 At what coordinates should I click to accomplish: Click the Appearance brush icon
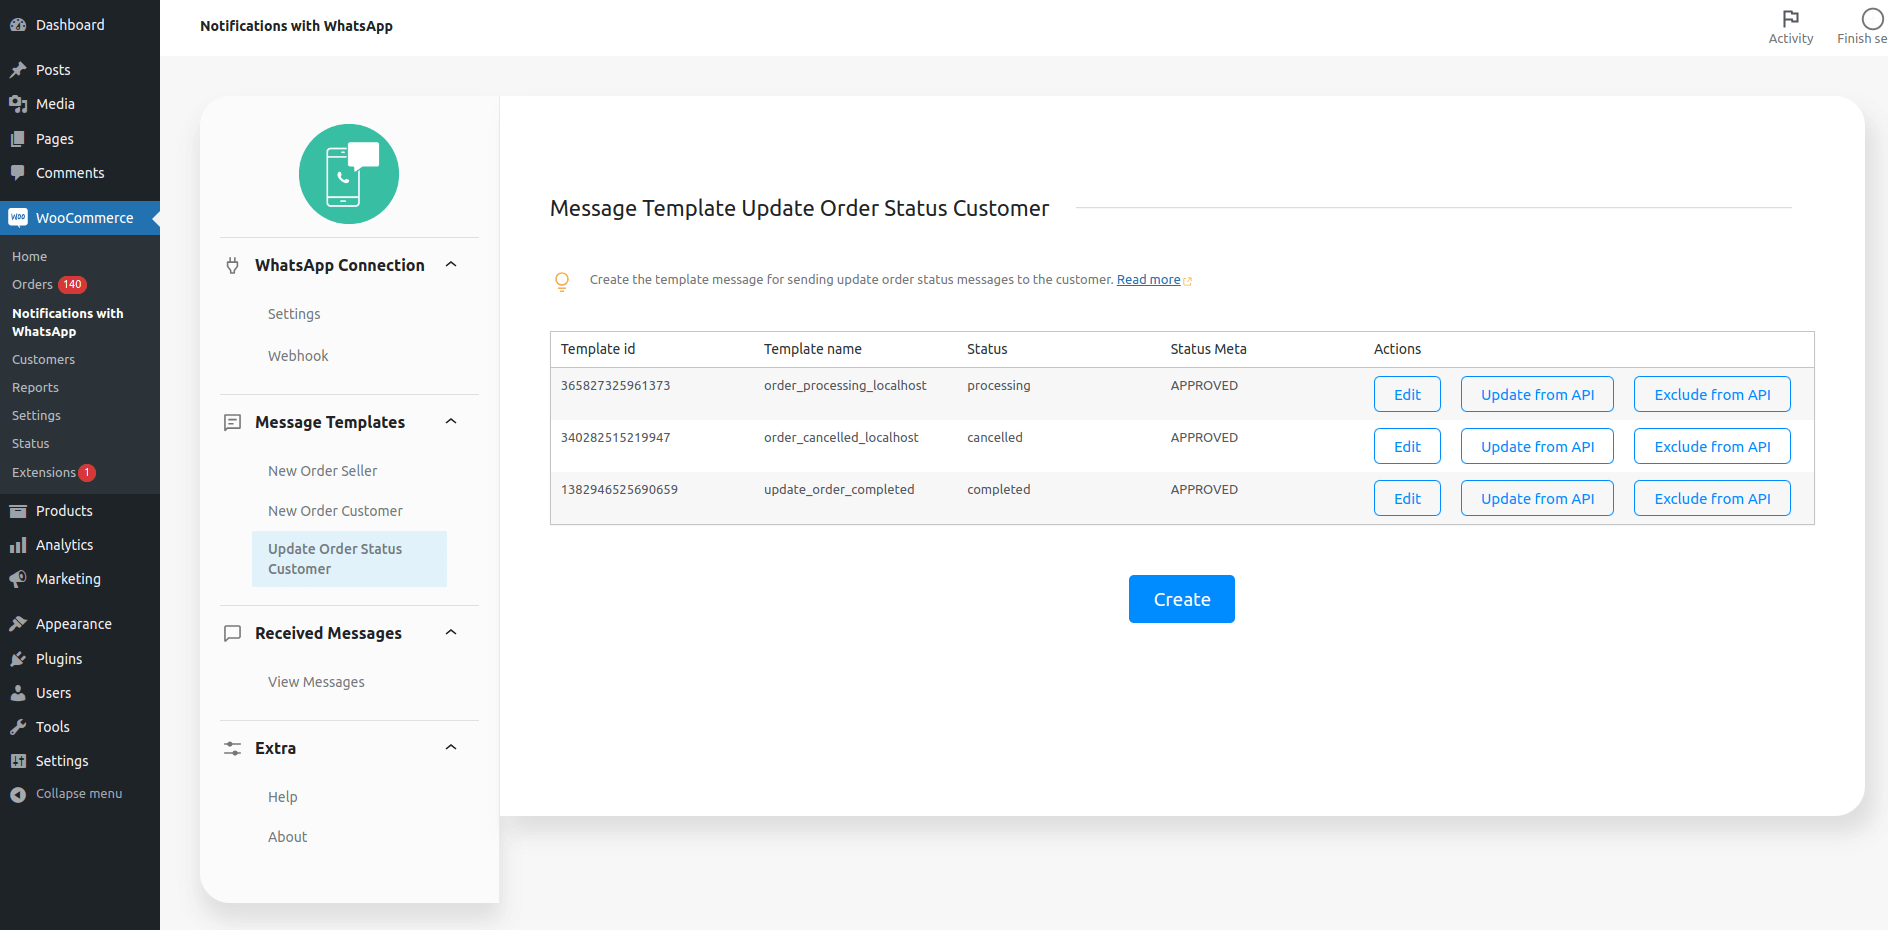pos(18,624)
